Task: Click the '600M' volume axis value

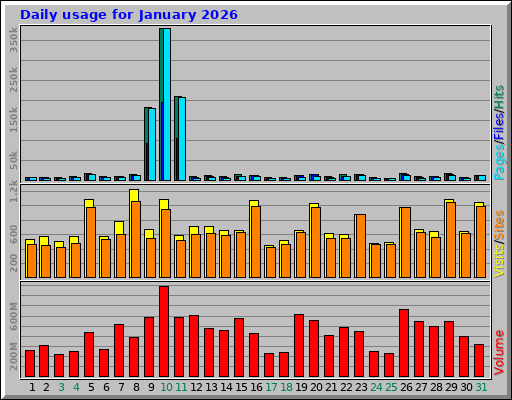Action: click(x=13, y=316)
